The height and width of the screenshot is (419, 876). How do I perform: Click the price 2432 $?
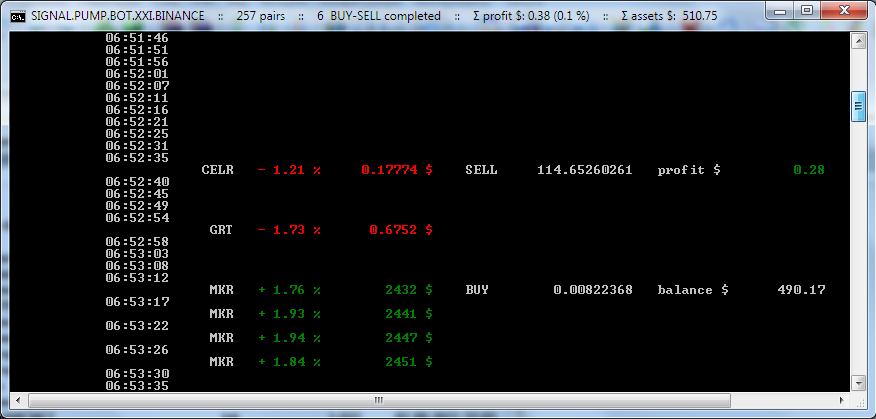(x=409, y=290)
